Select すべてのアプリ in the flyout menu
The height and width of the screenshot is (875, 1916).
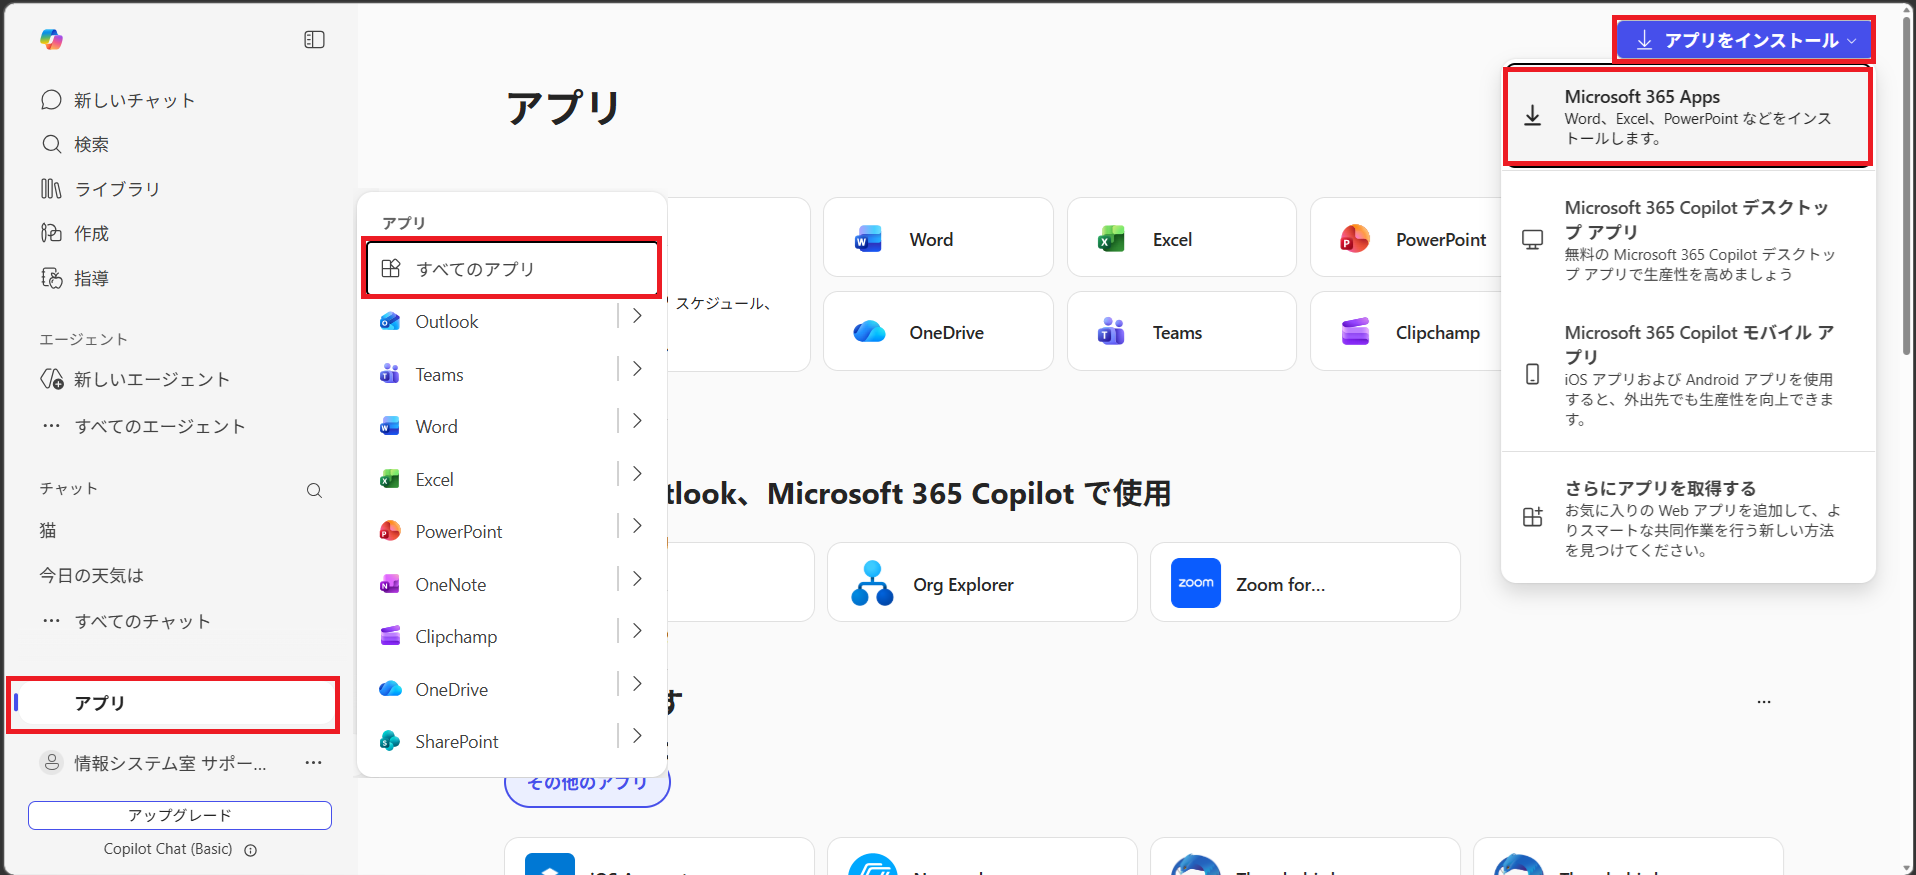[511, 268]
